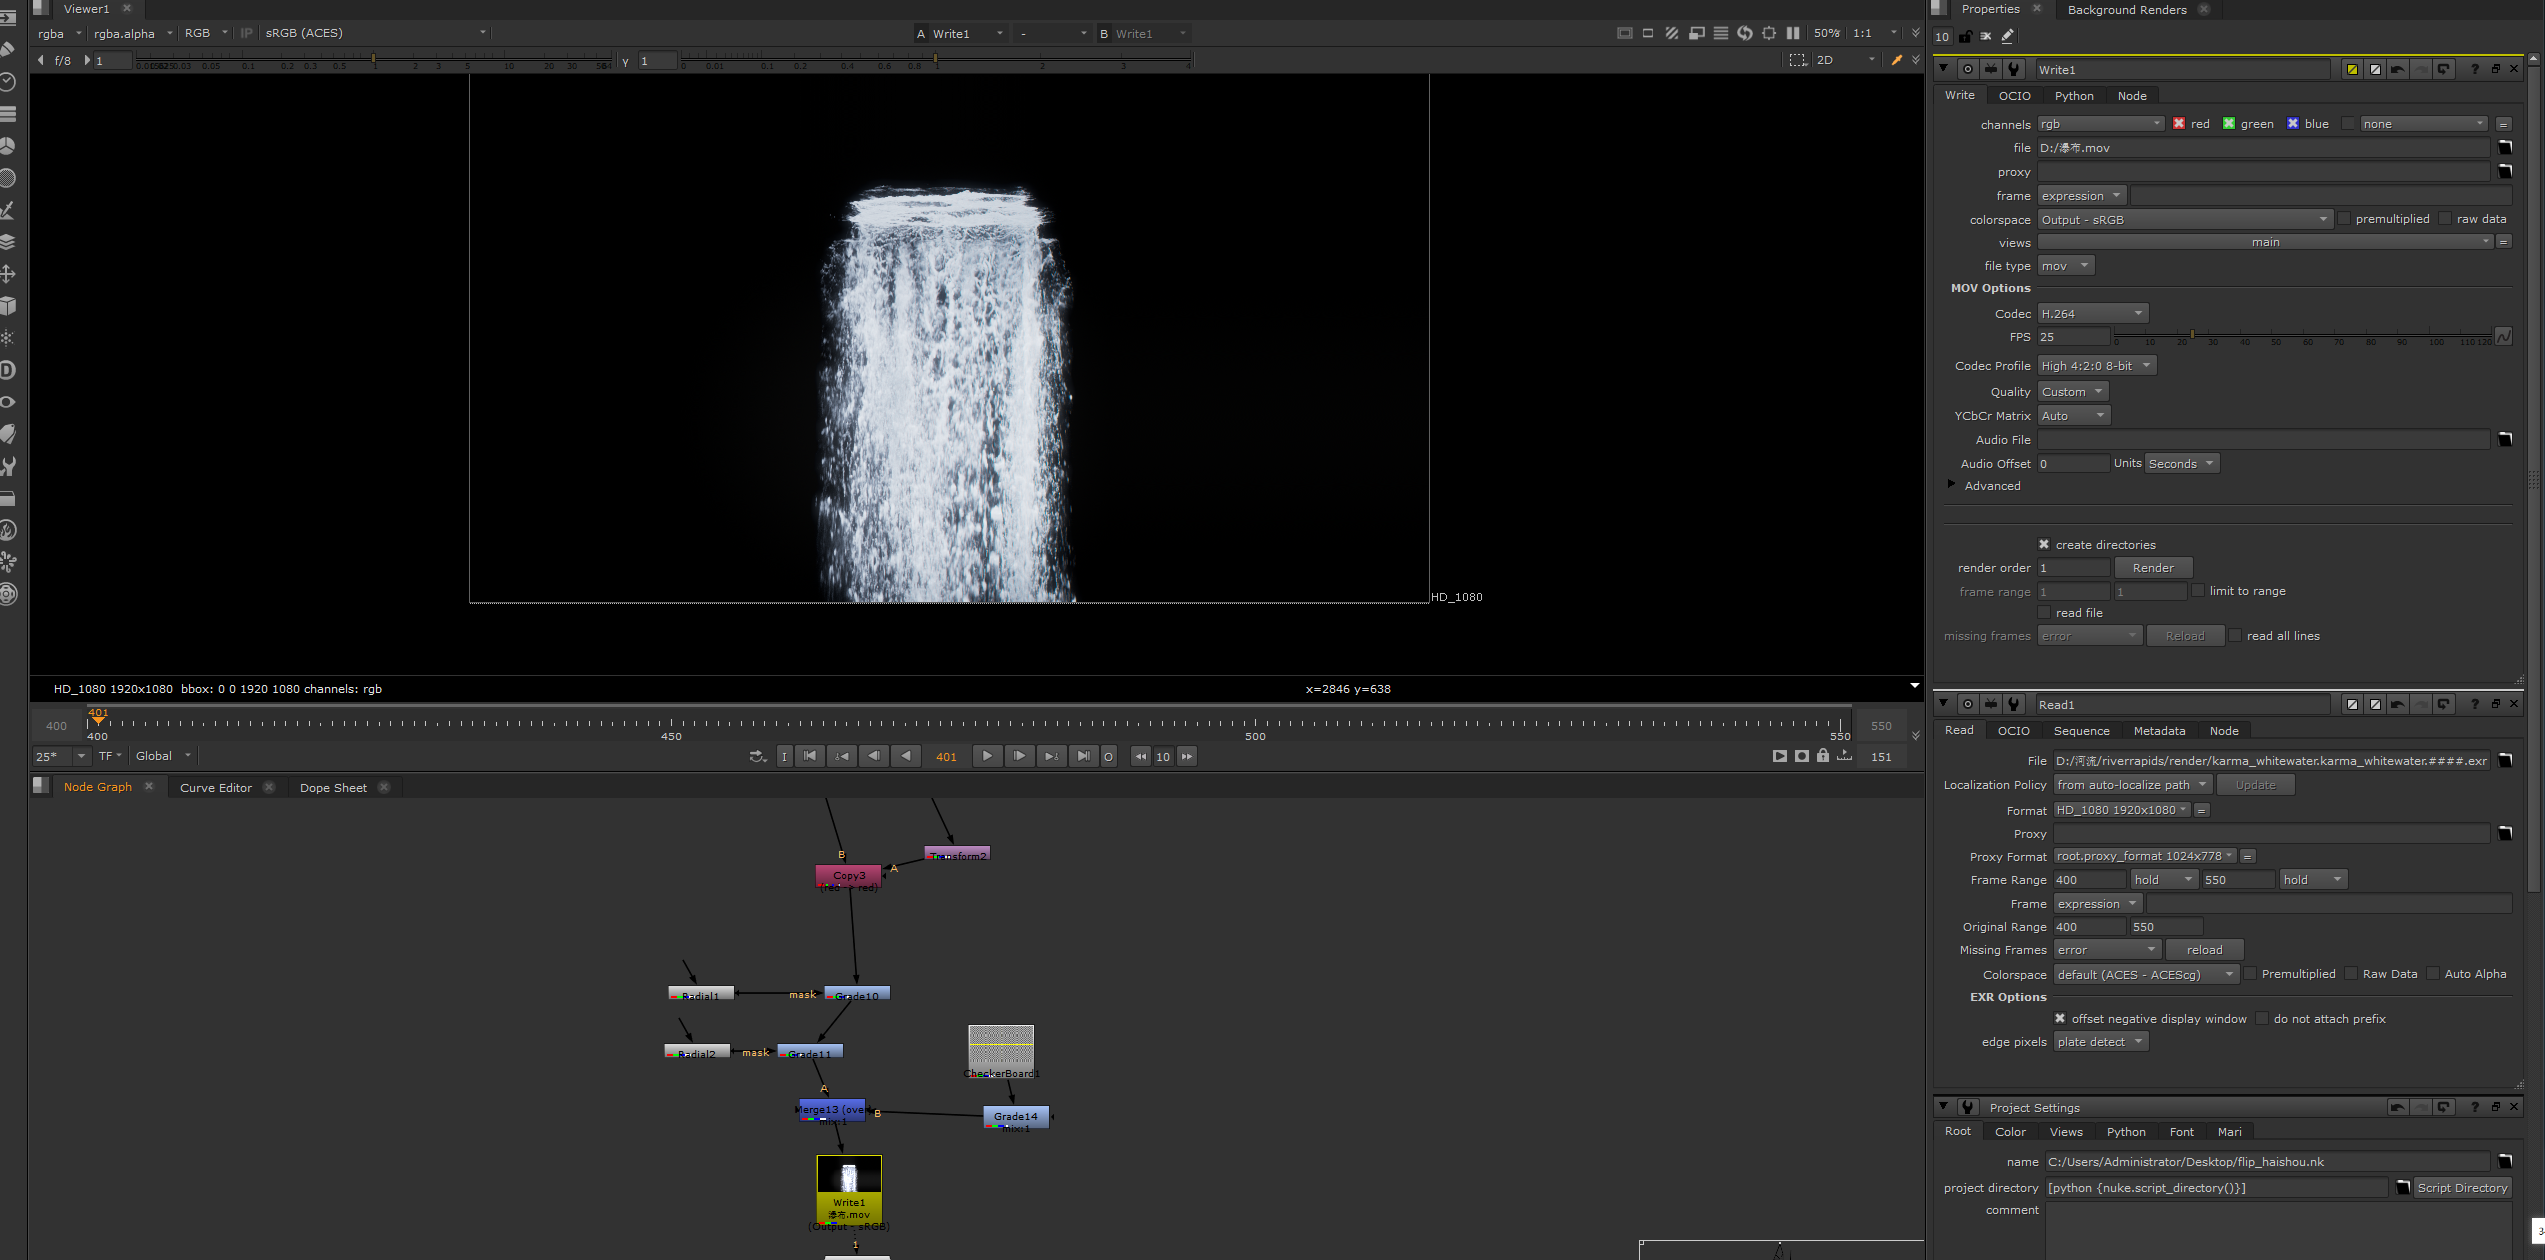Open the Draw nodes menu in the toolbar

(9, 47)
